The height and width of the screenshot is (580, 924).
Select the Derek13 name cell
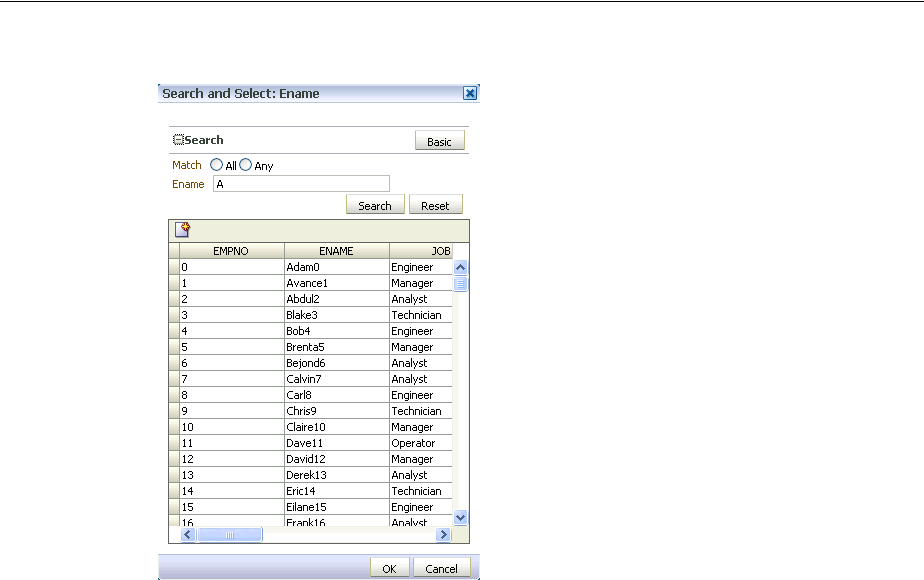click(336, 475)
